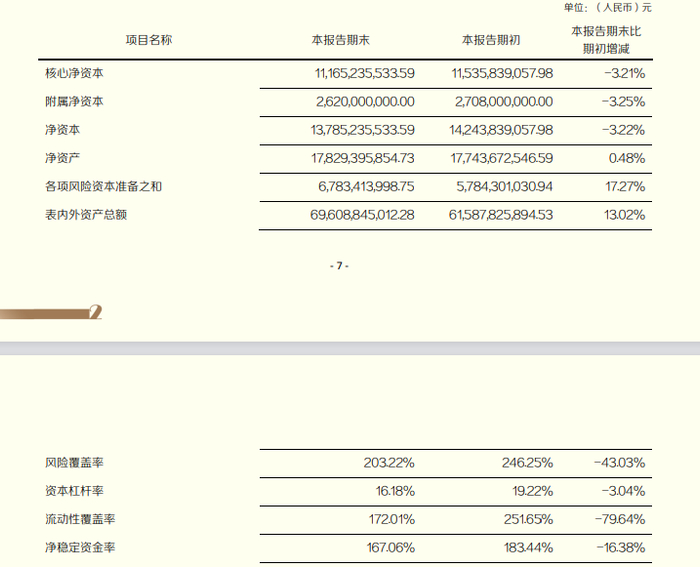Select the 203.22% value
Viewport: 700px width, 567px height.
click(389, 463)
